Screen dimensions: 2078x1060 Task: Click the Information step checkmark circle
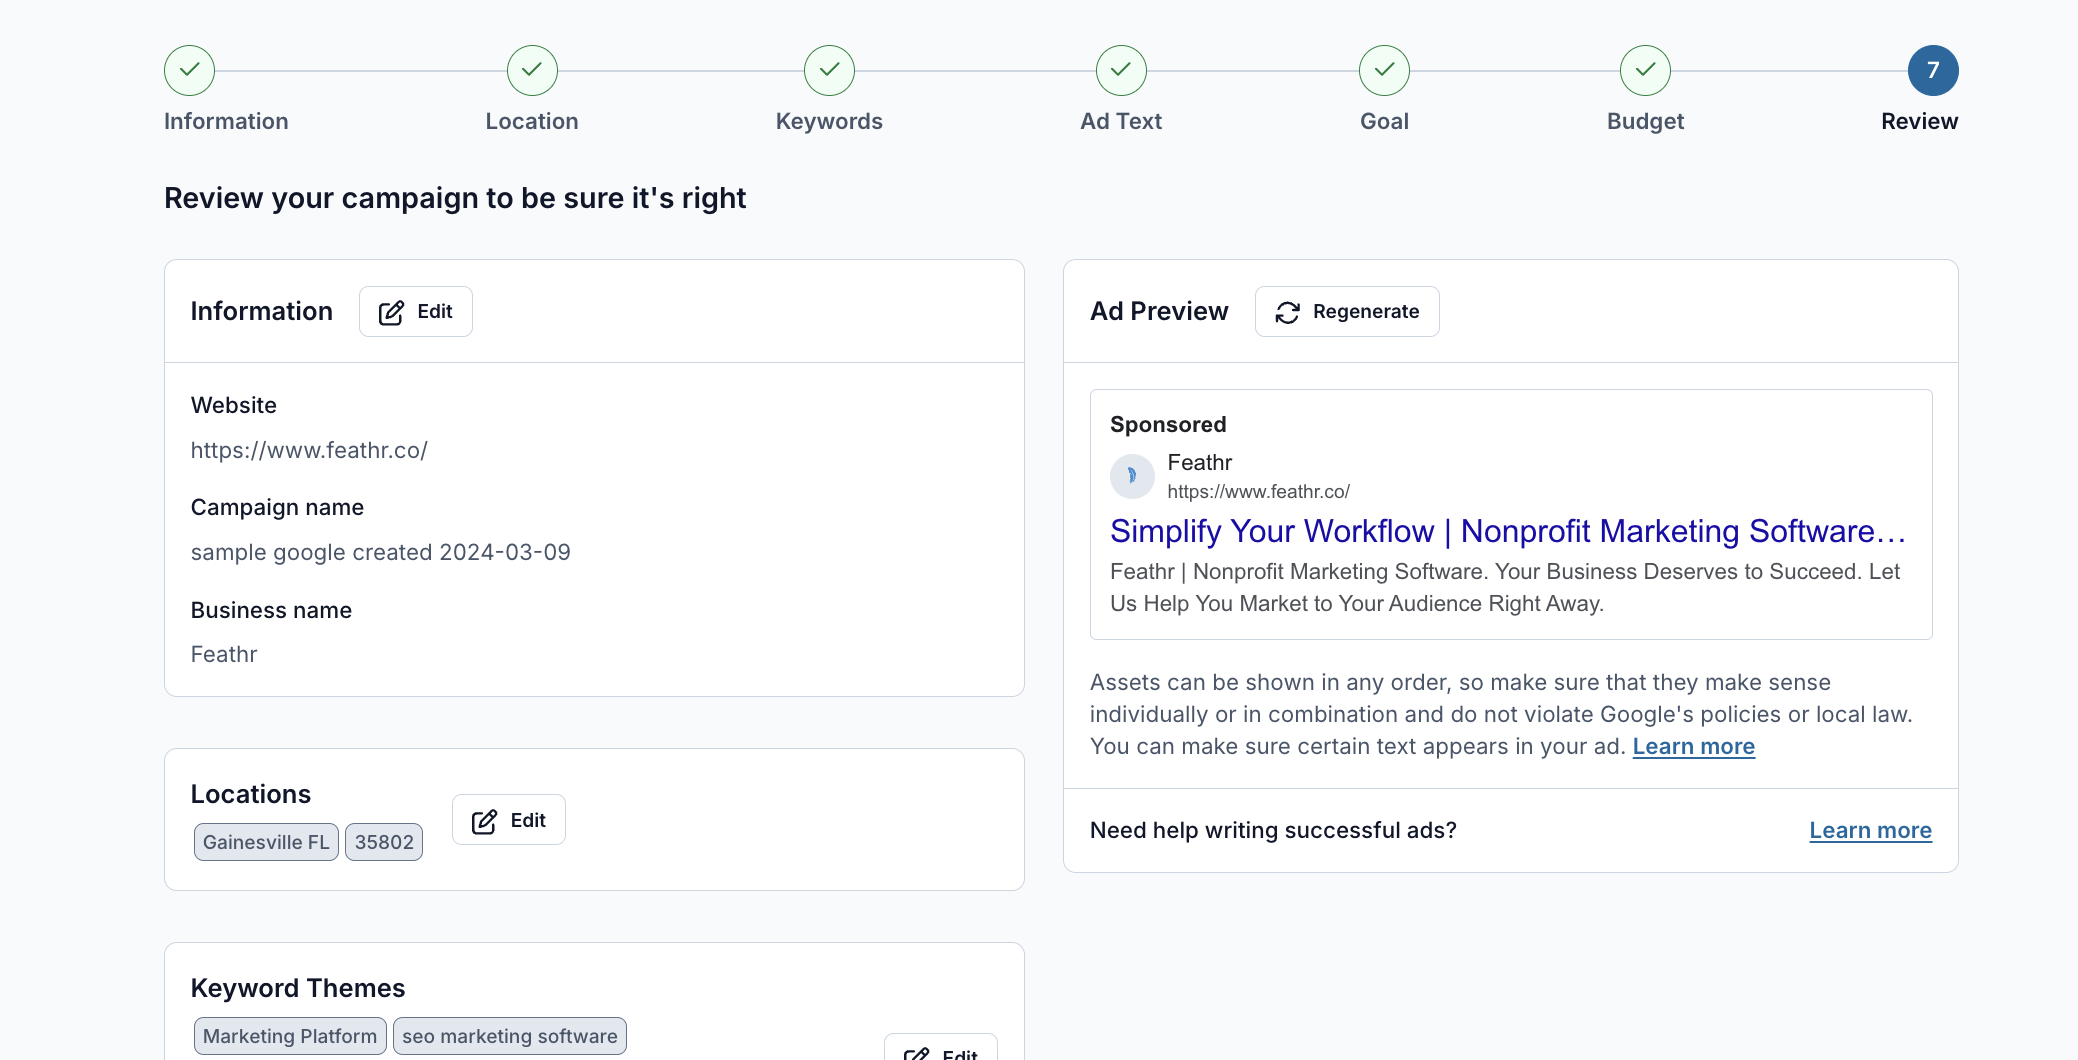[189, 70]
